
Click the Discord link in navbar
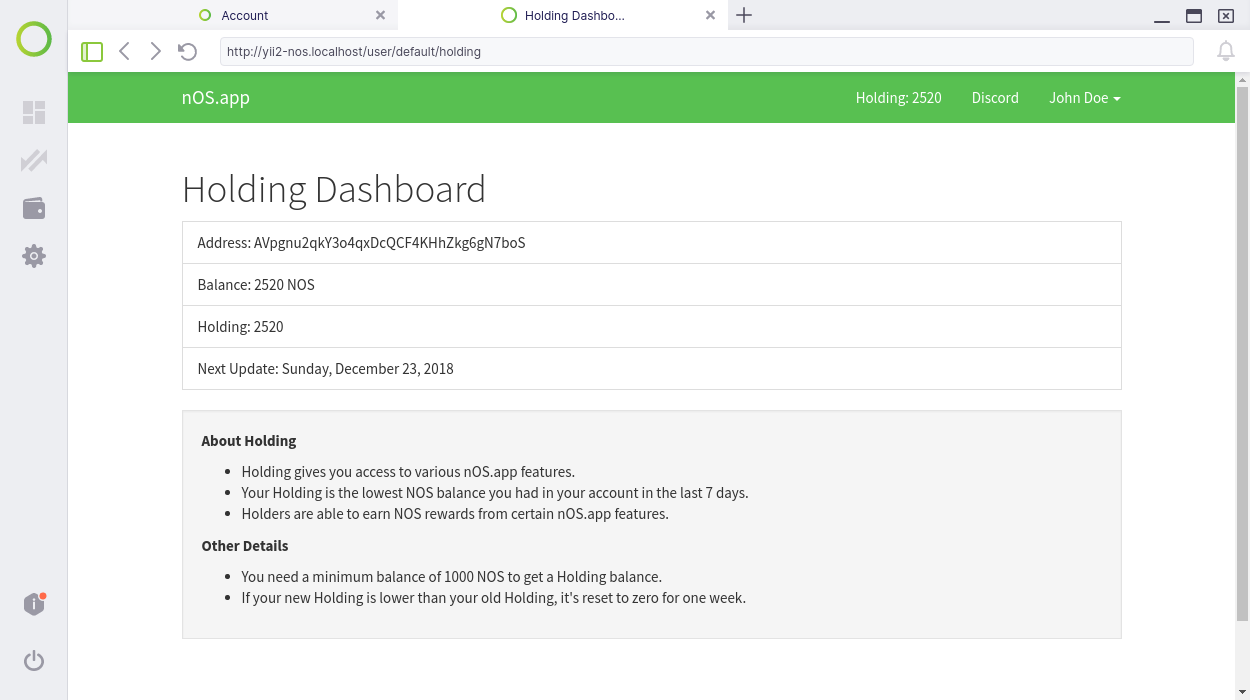click(995, 98)
